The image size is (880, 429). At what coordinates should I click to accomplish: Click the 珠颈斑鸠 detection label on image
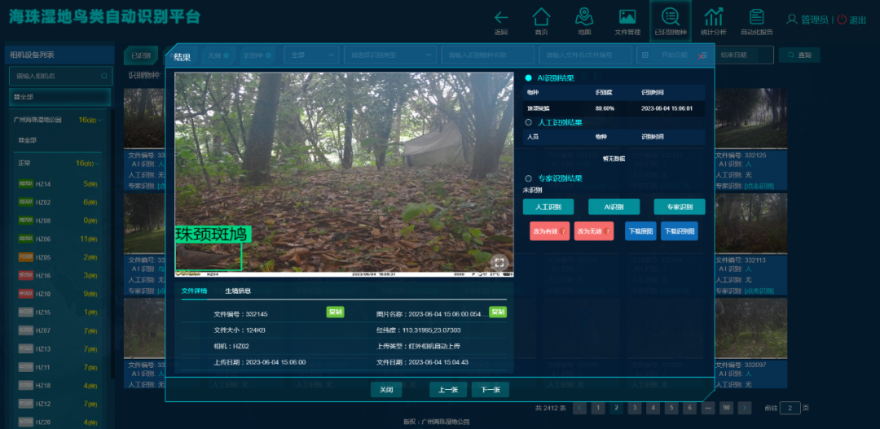click(x=213, y=235)
